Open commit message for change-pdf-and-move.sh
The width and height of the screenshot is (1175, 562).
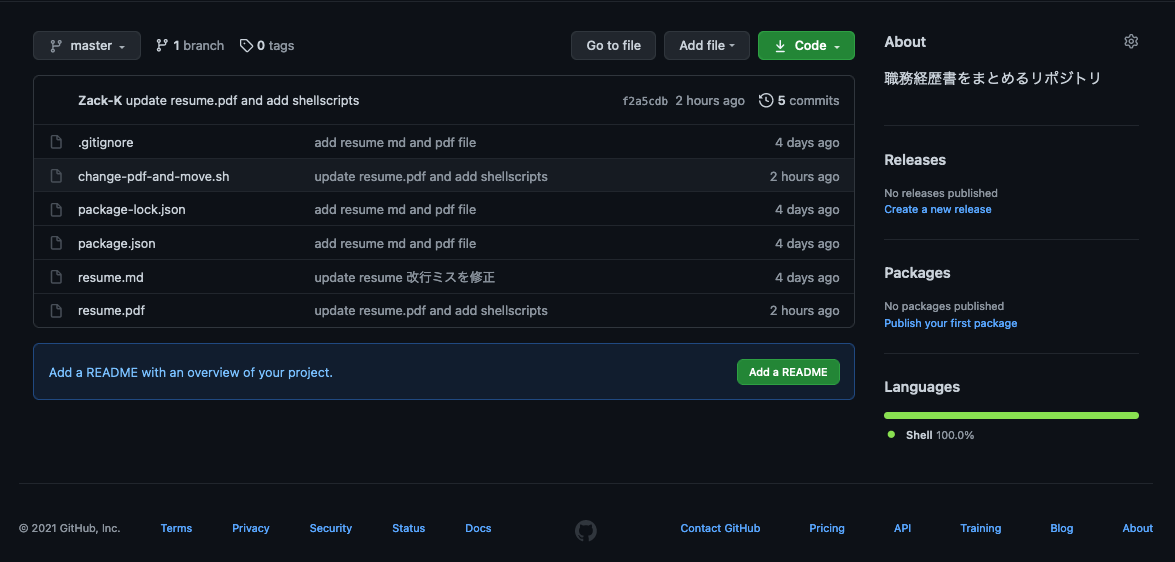(431, 177)
